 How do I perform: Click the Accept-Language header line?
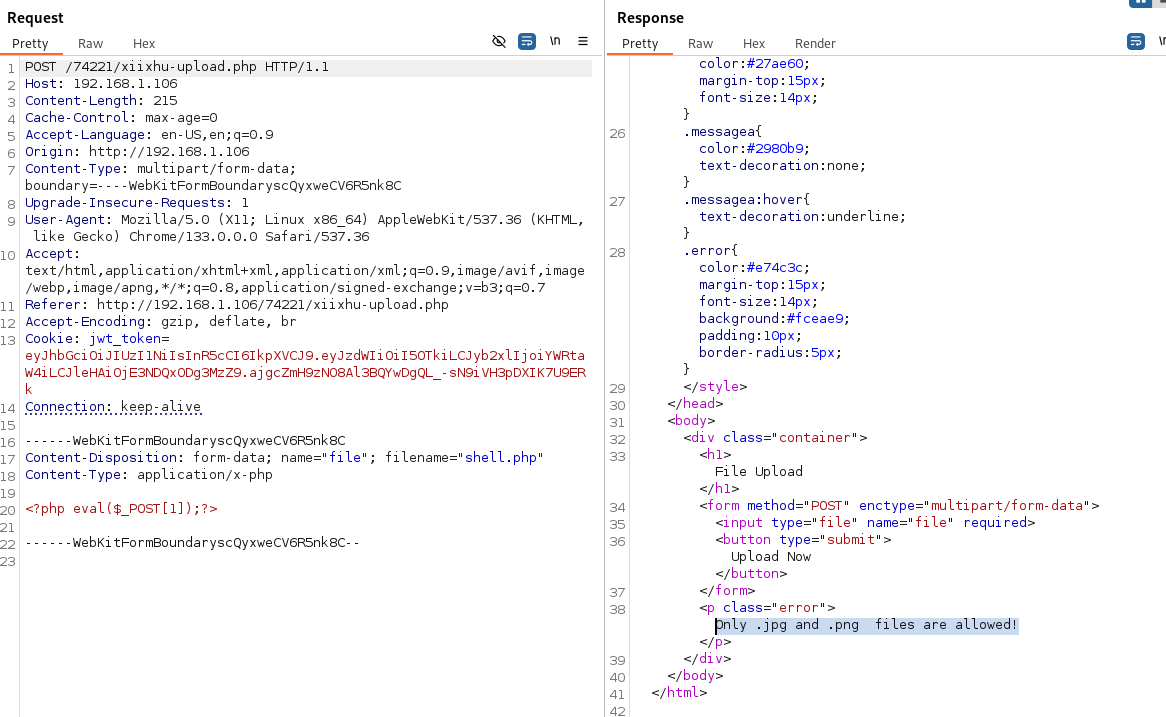point(149,135)
